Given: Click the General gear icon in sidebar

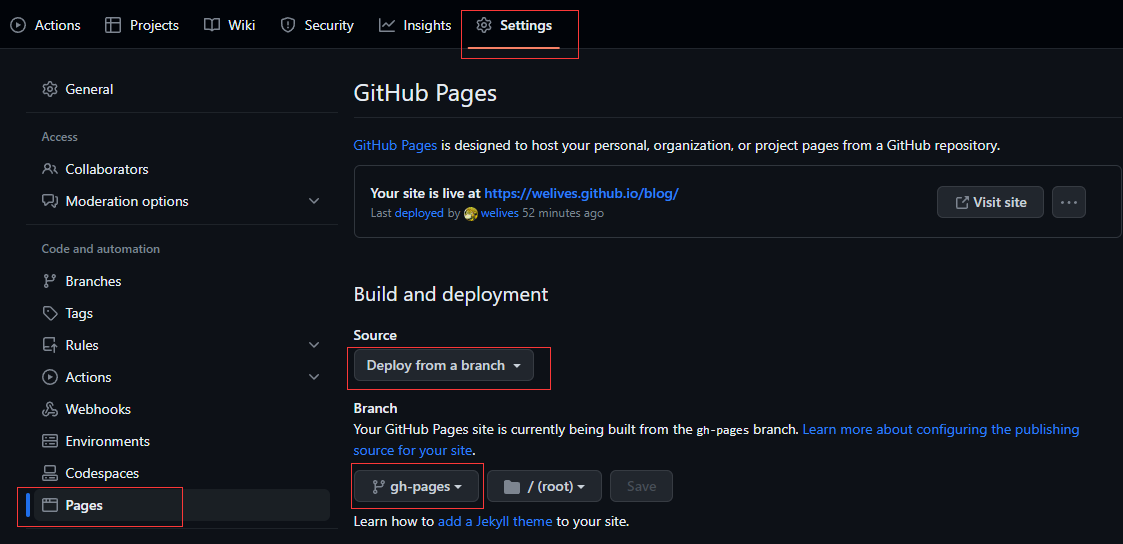Looking at the screenshot, I should pyautogui.click(x=49, y=89).
